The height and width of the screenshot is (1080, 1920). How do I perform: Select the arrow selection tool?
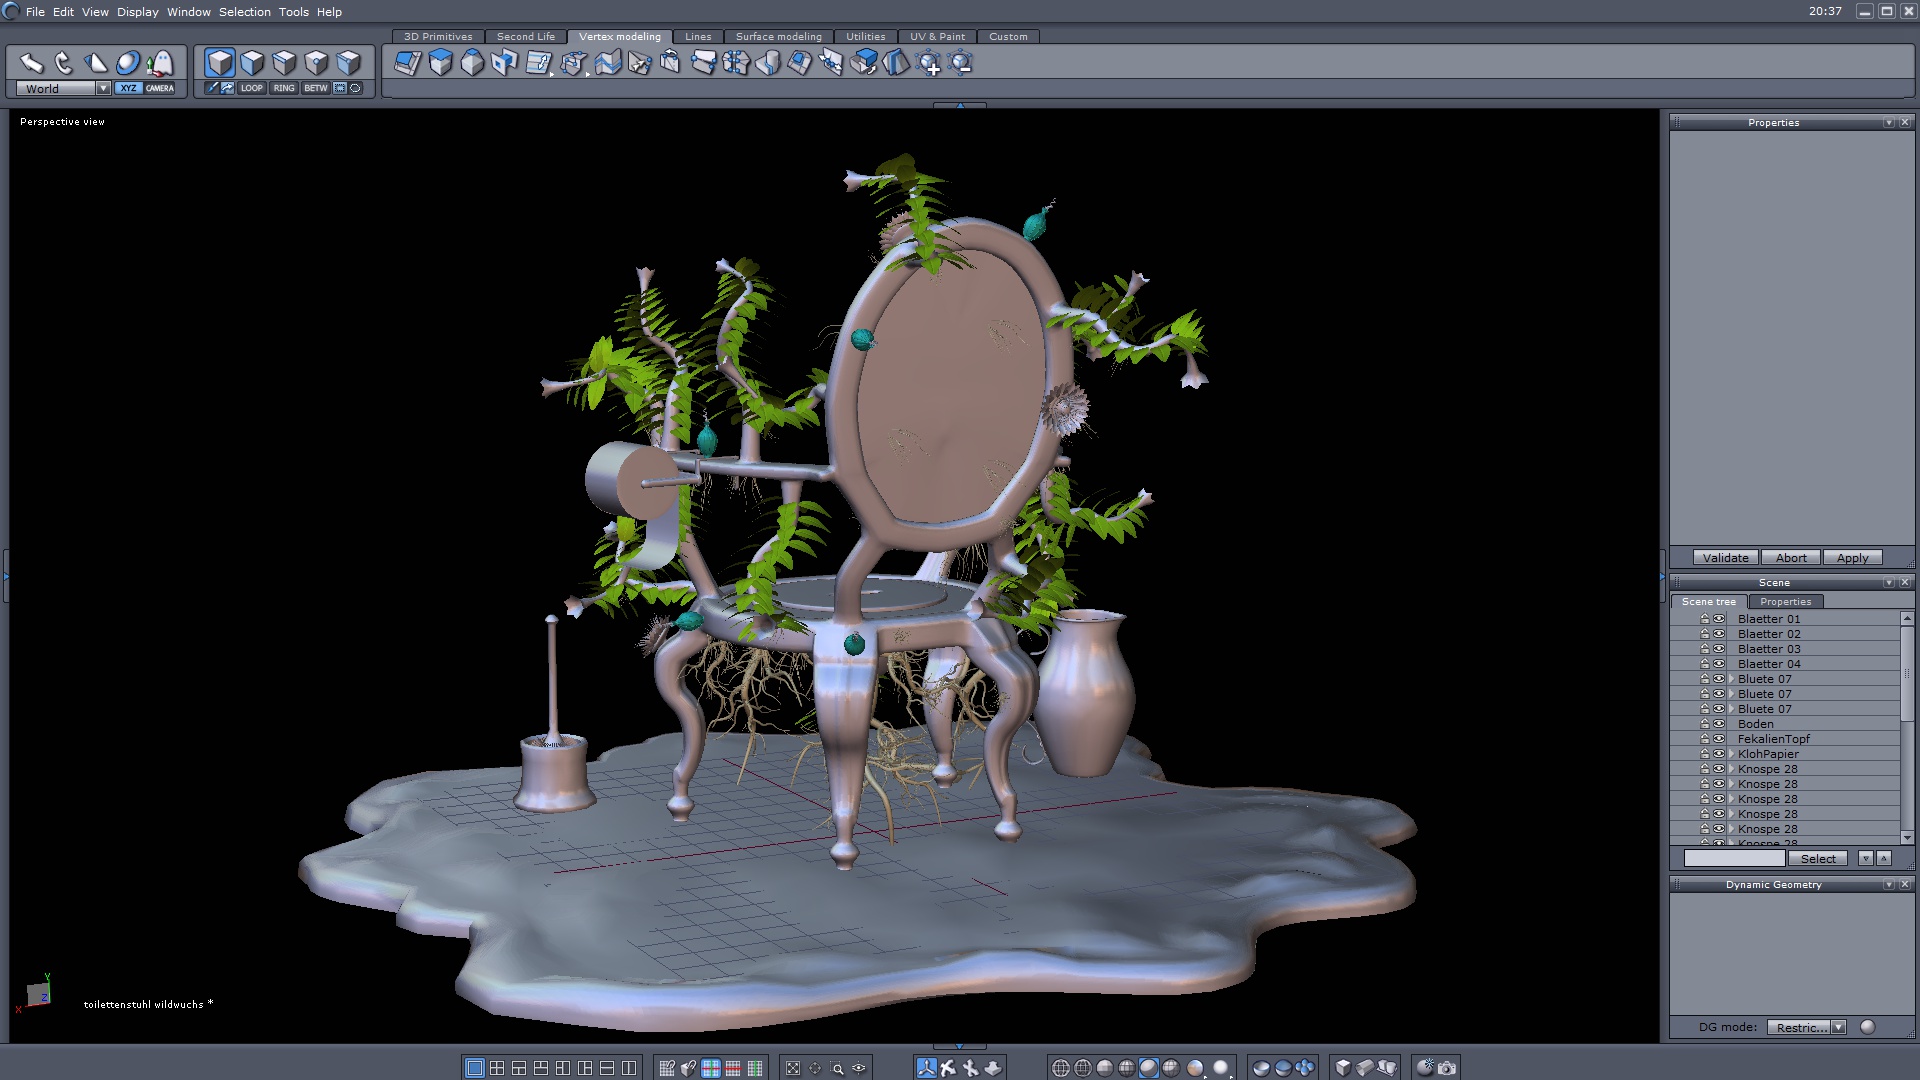31,63
